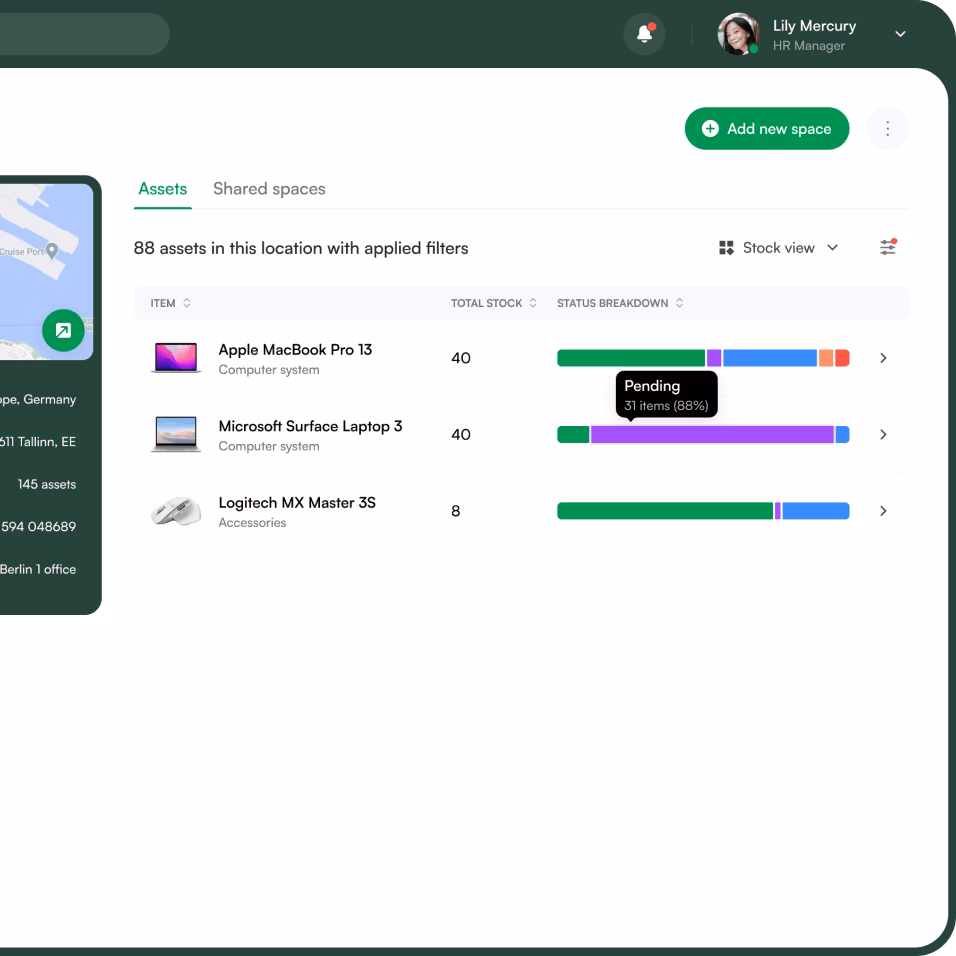Click the Apple MacBook Pro 13 thumbnail icon
956x956 pixels.
click(175, 357)
